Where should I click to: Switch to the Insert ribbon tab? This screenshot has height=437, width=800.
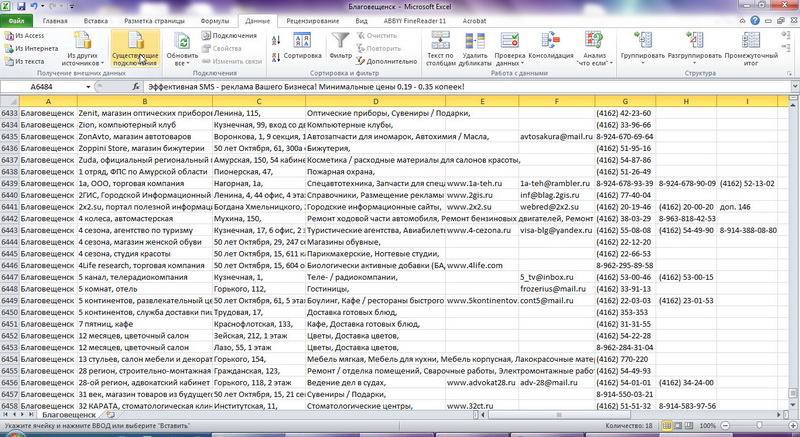(96, 21)
